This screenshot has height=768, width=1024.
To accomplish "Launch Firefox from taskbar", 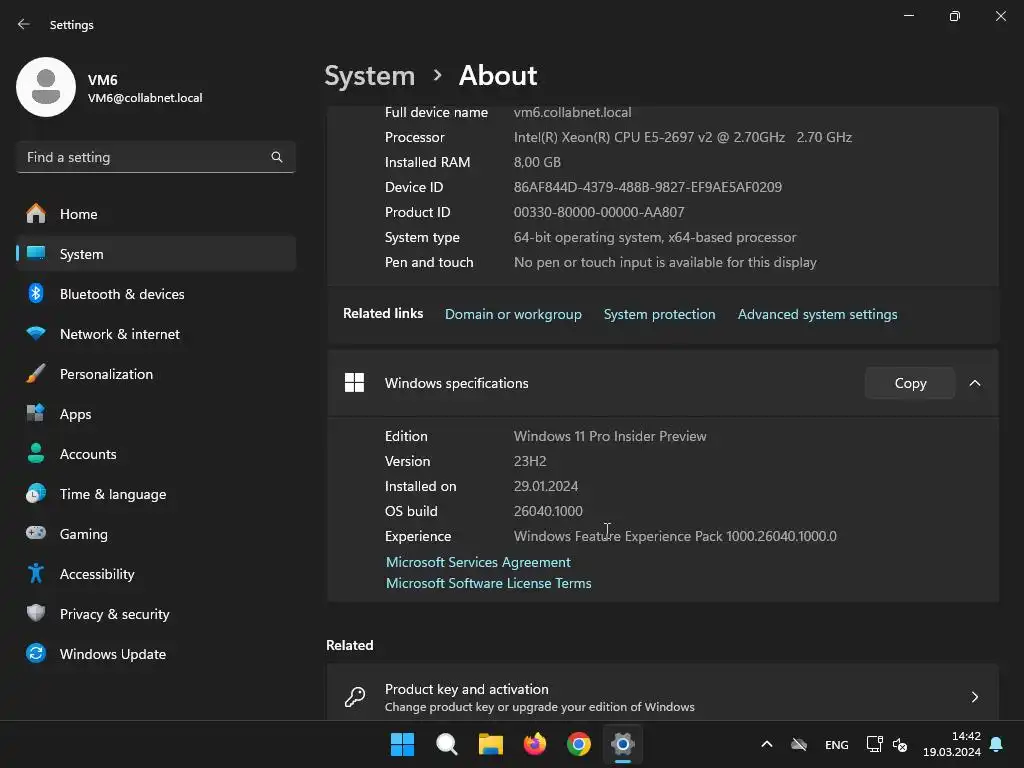I will coord(535,744).
